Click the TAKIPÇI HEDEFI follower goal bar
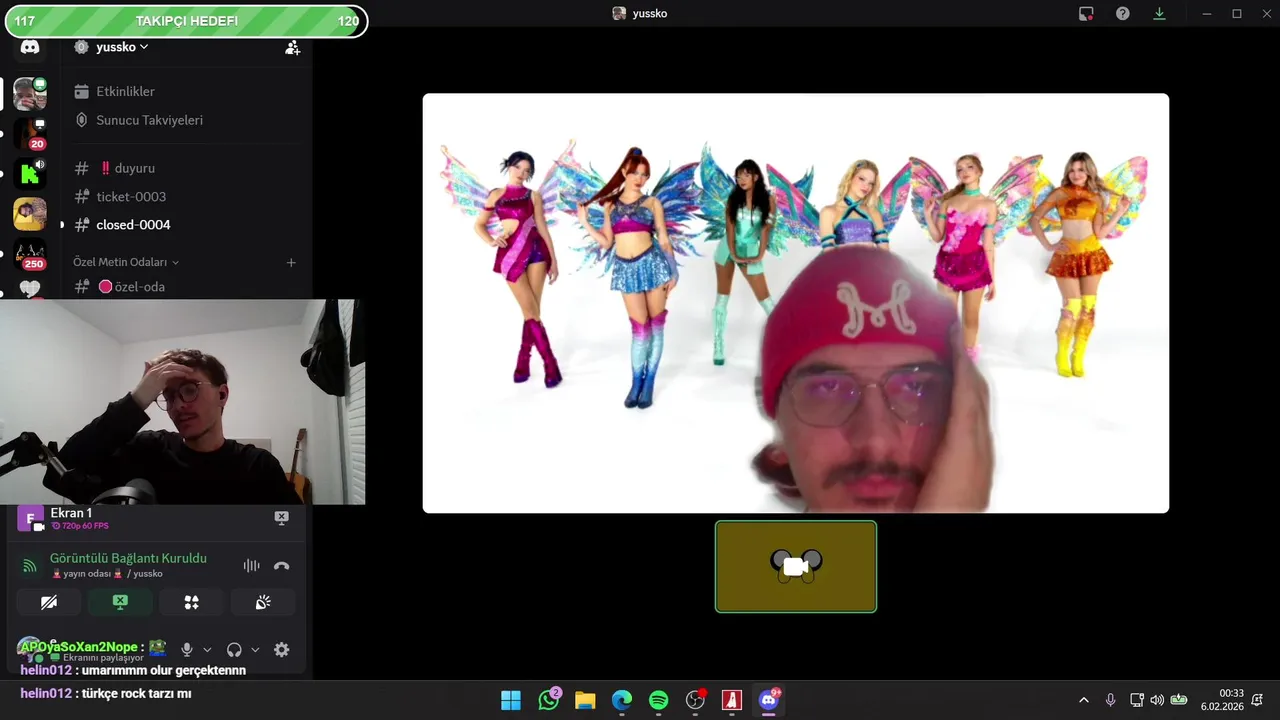The height and width of the screenshot is (720, 1280). [186, 21]
